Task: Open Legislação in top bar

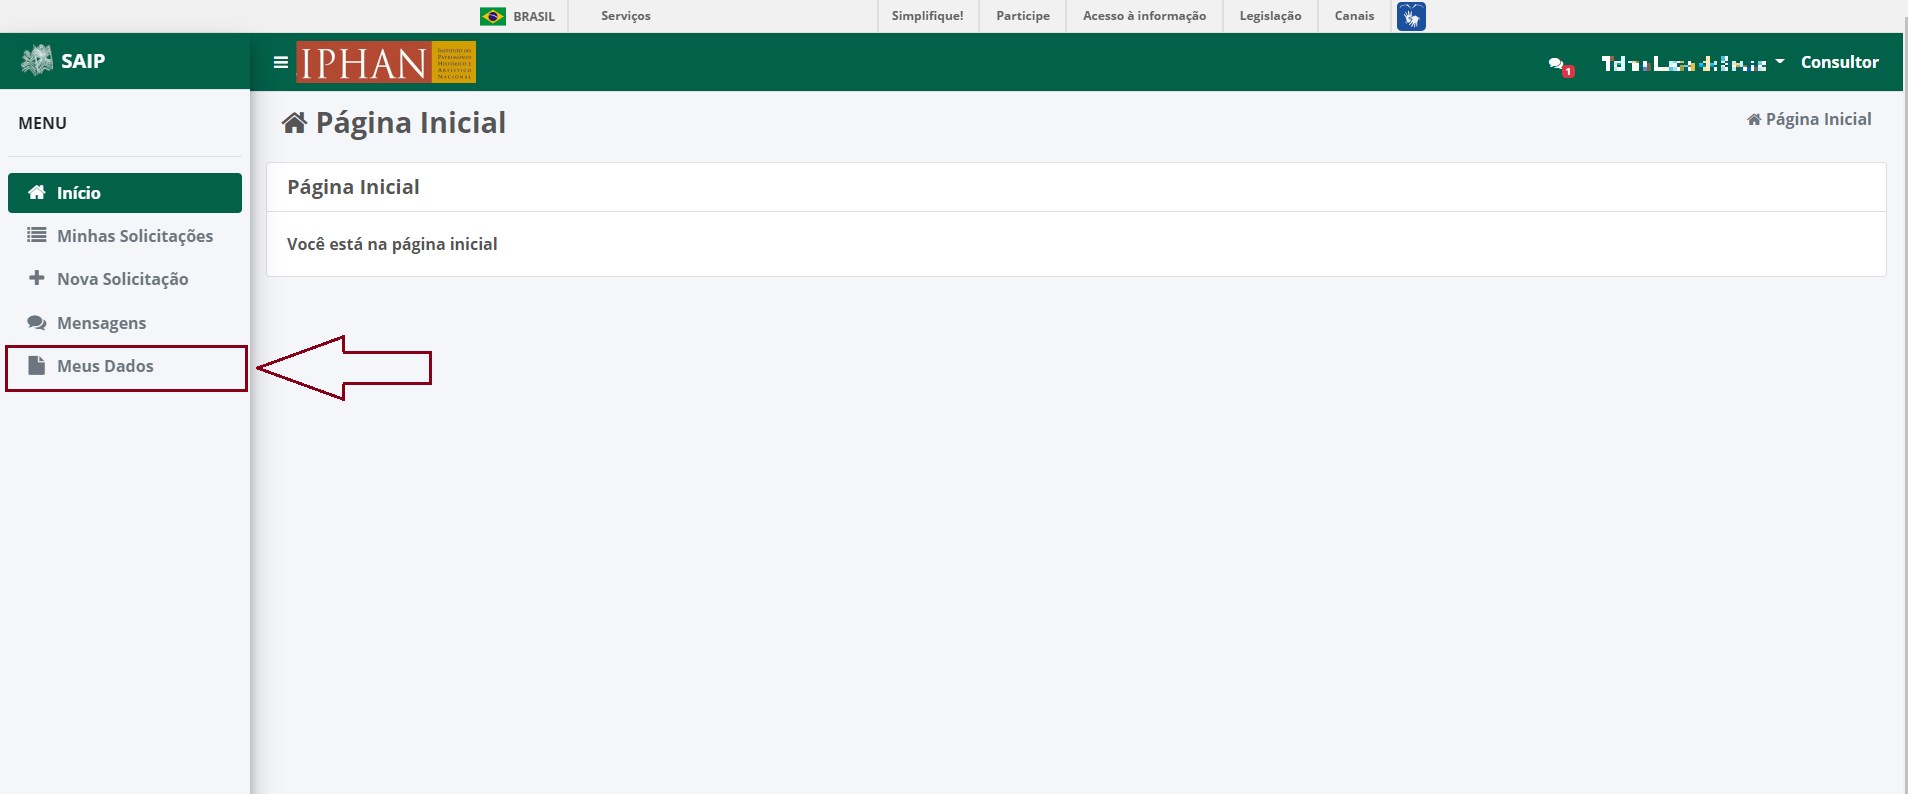Action: pos(1270,16)
